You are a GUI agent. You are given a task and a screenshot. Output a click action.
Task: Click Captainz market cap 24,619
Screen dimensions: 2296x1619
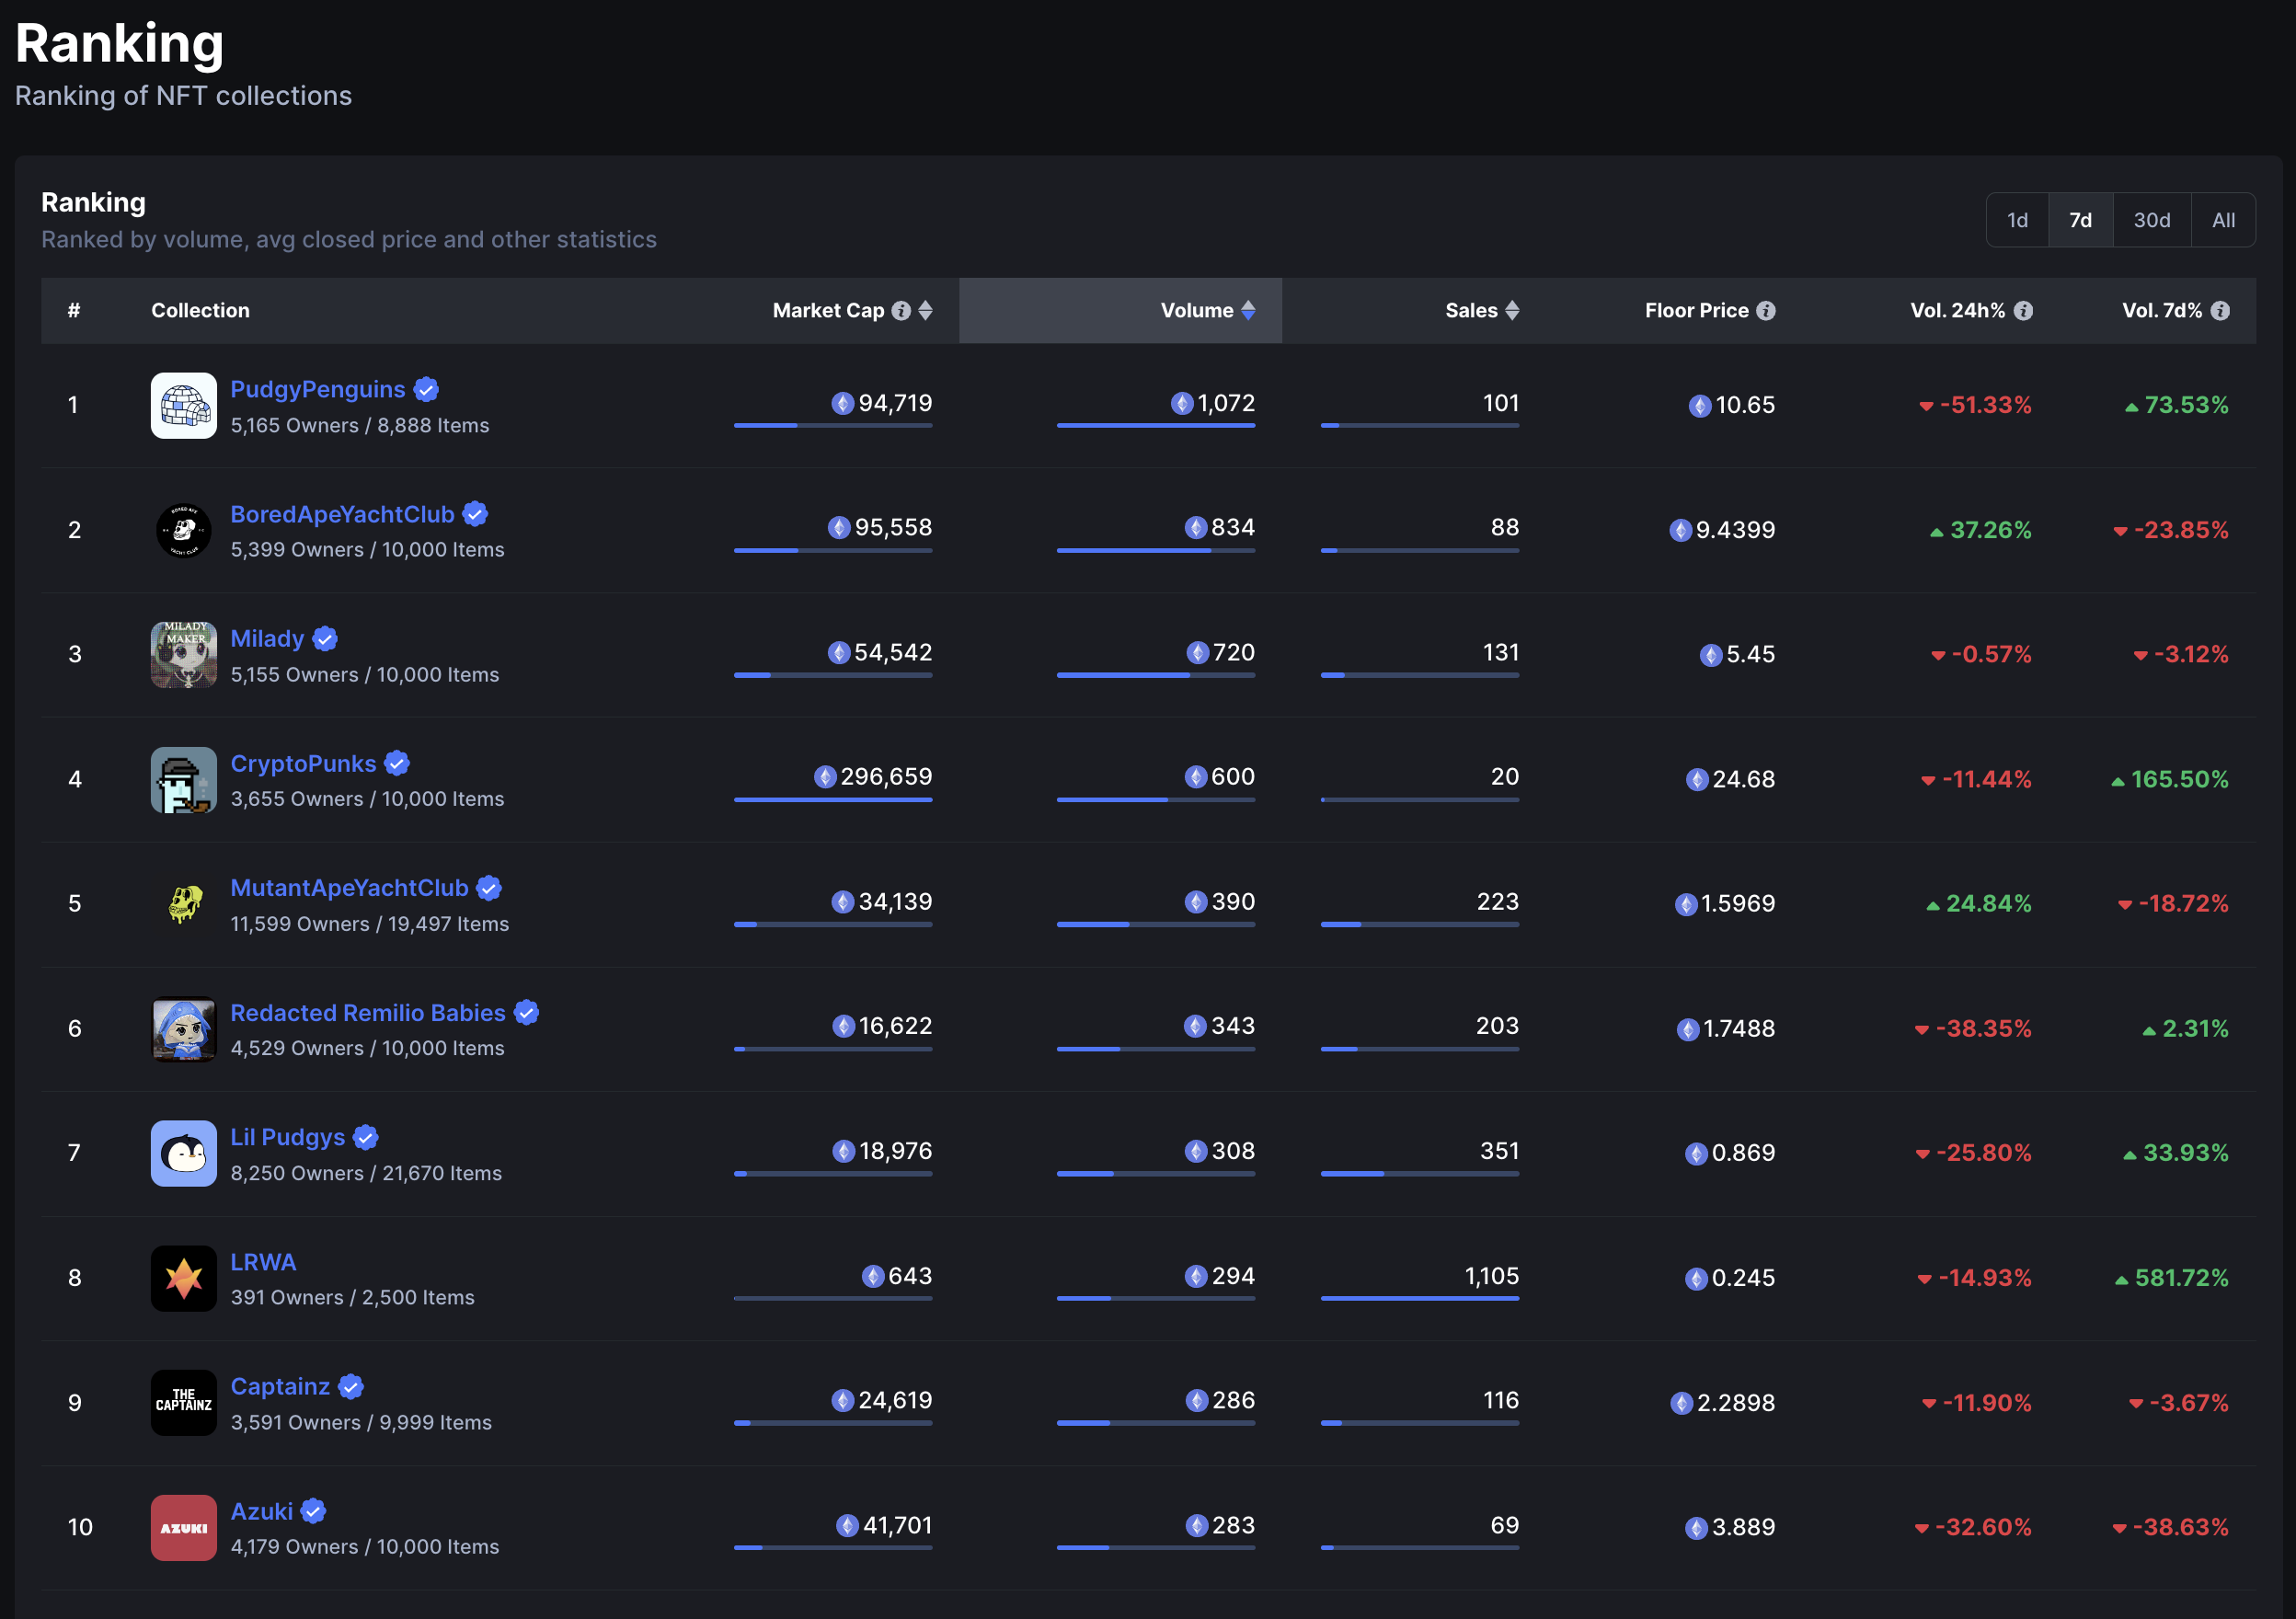[895, 1401]
